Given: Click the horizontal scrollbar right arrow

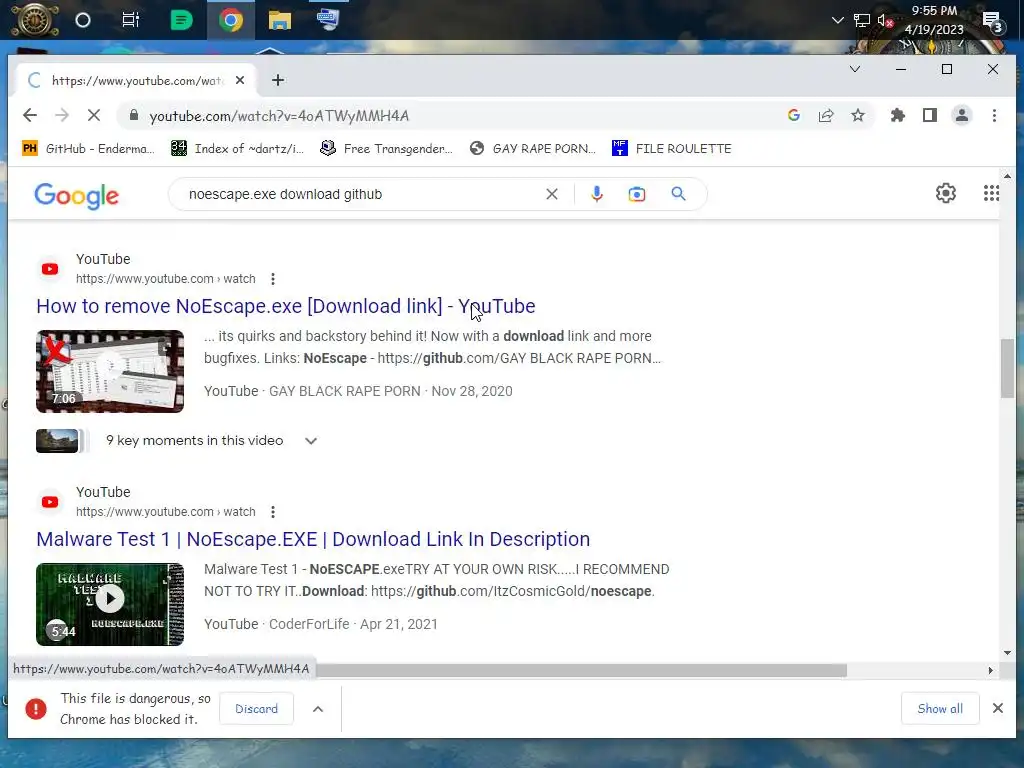Looking at the screenshot, I should [x=991, y=671].
